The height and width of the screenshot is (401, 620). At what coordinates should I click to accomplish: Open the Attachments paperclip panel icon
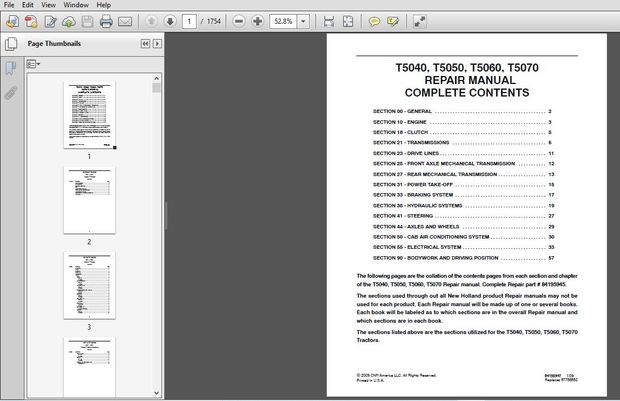pos(11,93)
